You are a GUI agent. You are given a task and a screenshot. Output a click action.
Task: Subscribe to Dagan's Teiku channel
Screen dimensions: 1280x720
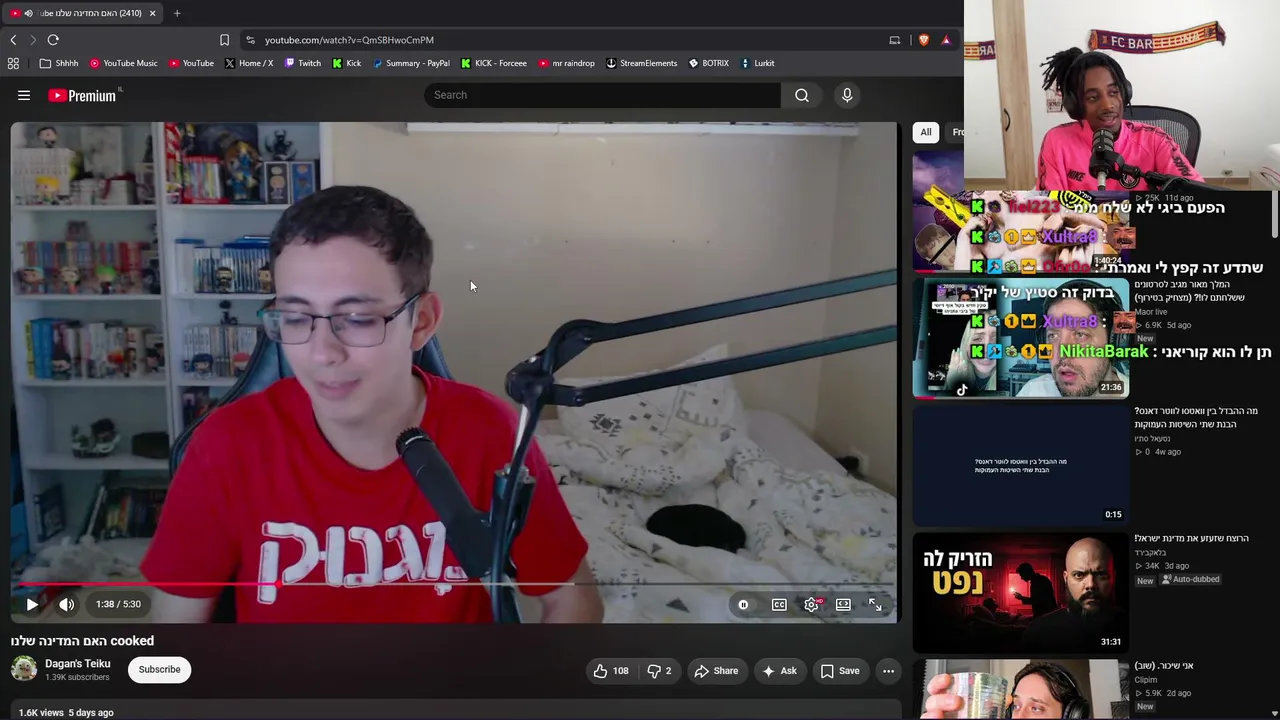point(159,670)
